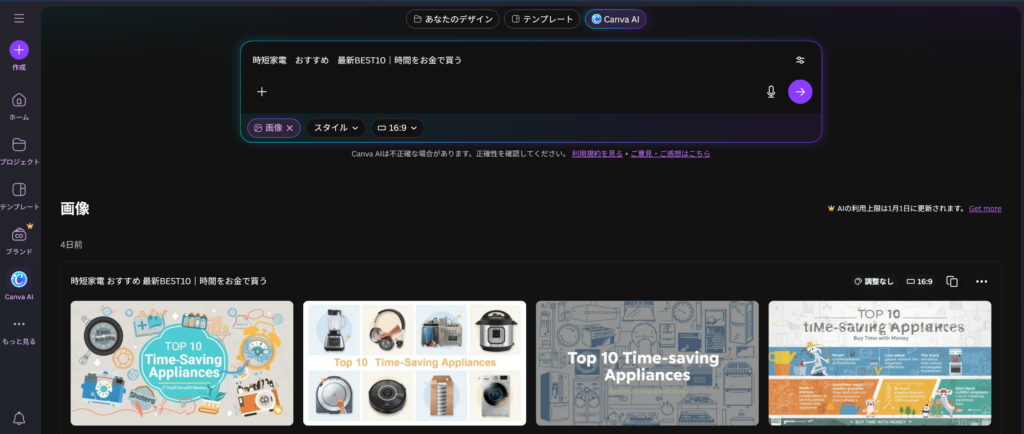1024x434 pixels.
Task: Select Canva AI top tab
Action: [615, 19]
